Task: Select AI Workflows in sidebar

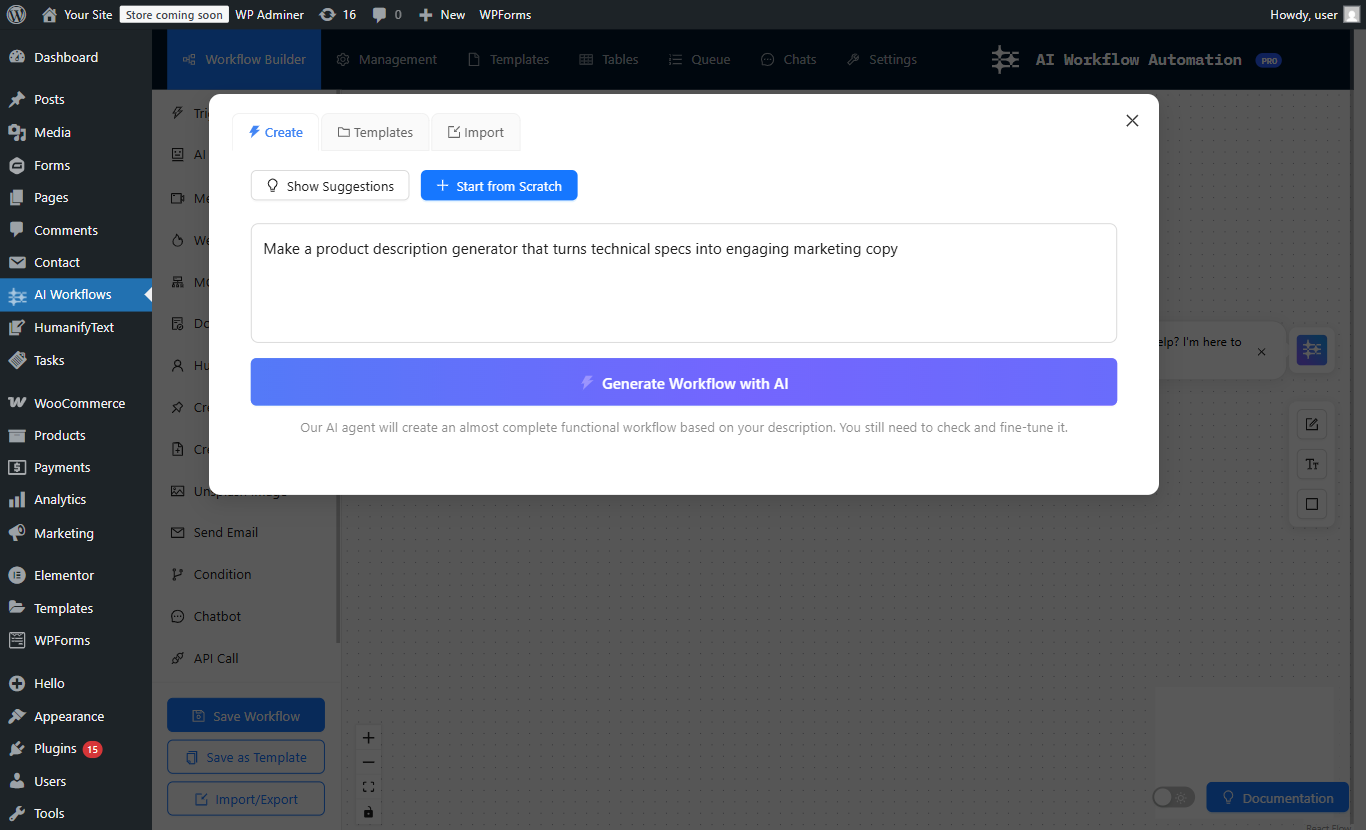Action: 76,294
